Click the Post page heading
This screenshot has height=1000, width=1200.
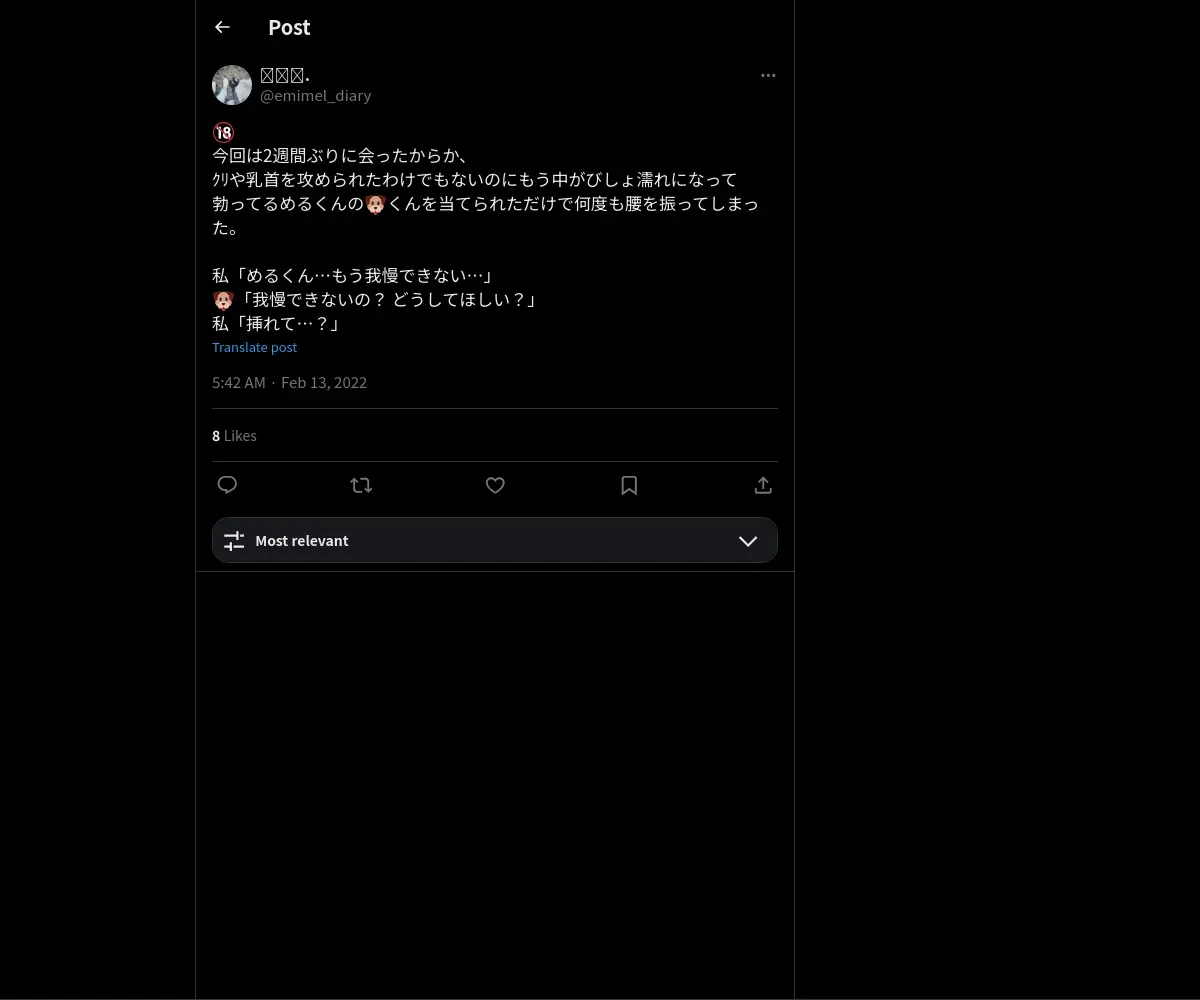point(289,28)
